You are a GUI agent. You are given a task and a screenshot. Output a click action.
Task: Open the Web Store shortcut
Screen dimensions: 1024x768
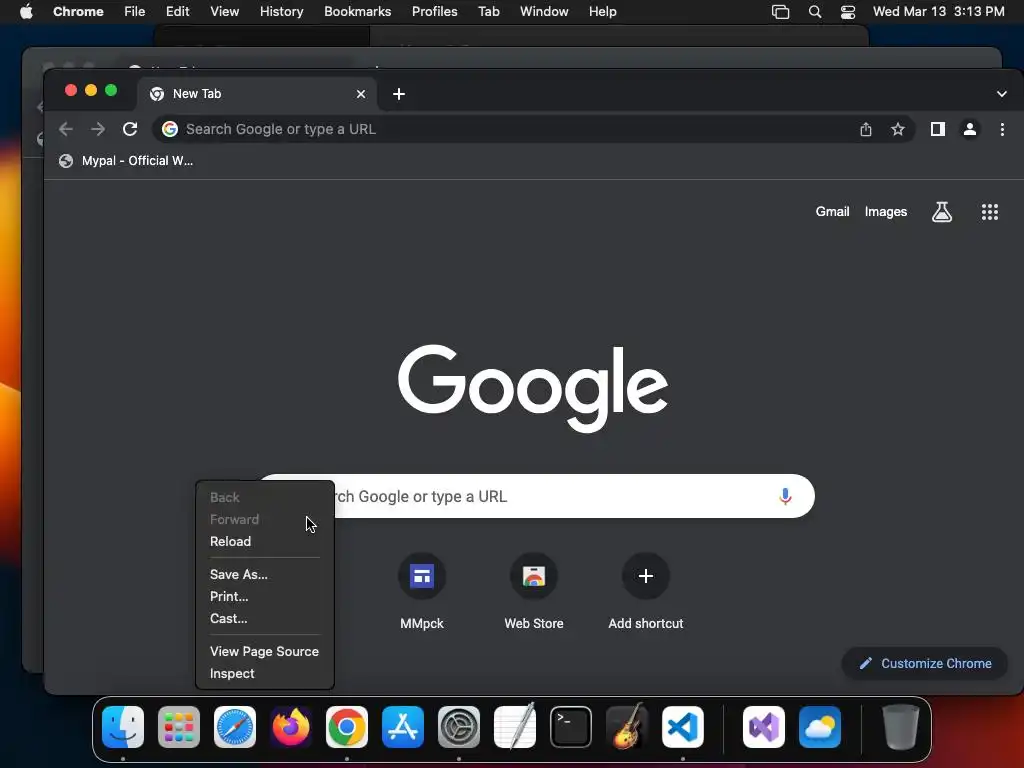point(534,592)
